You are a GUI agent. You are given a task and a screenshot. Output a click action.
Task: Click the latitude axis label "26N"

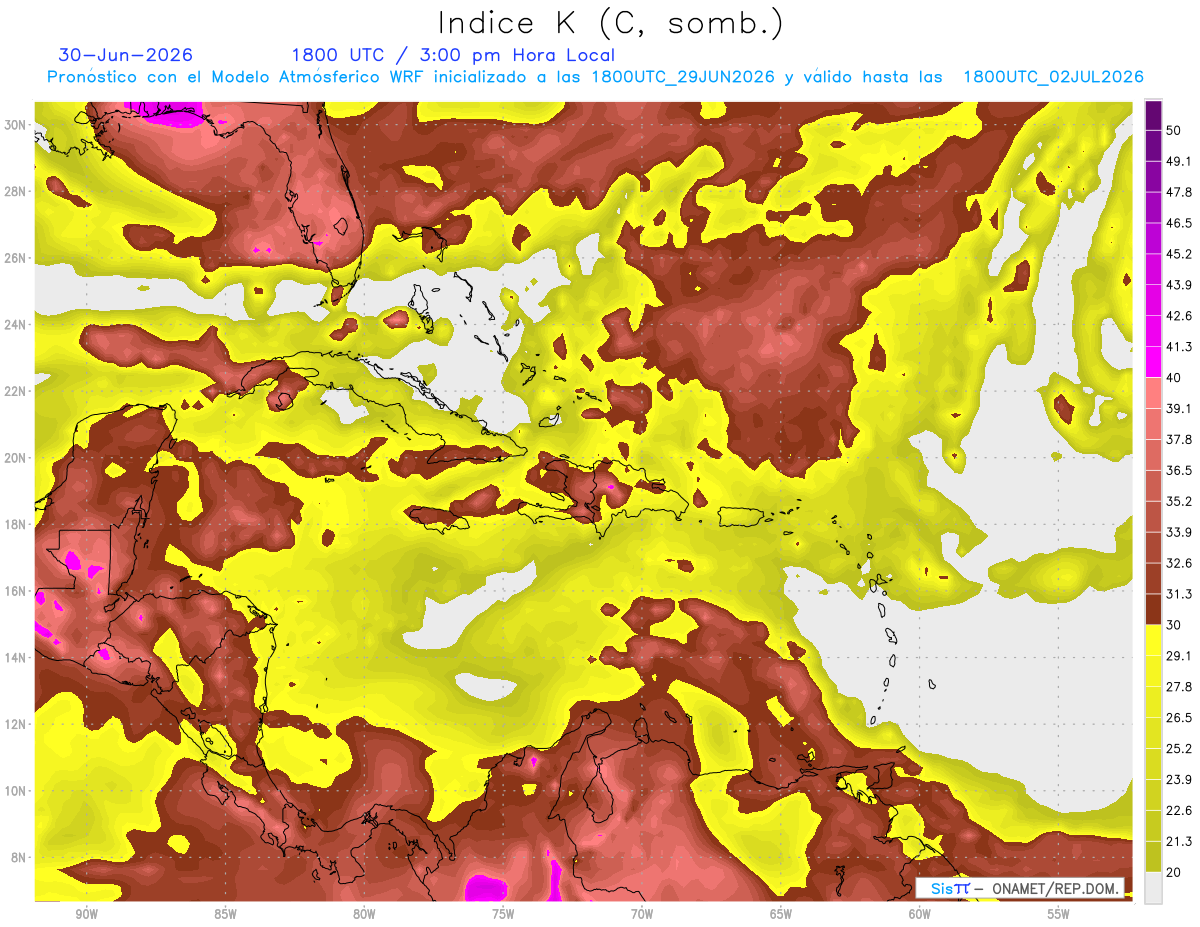point(17,258)
